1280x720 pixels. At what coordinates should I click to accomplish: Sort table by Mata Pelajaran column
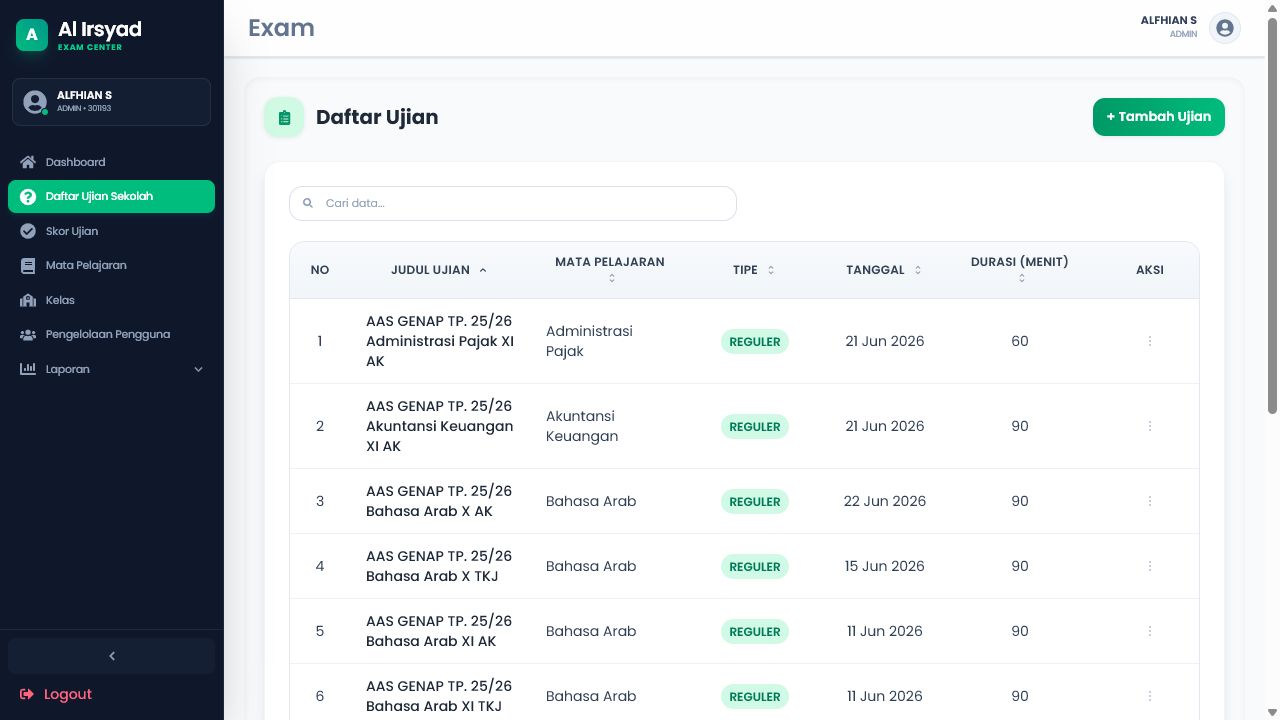click(610, 269)
